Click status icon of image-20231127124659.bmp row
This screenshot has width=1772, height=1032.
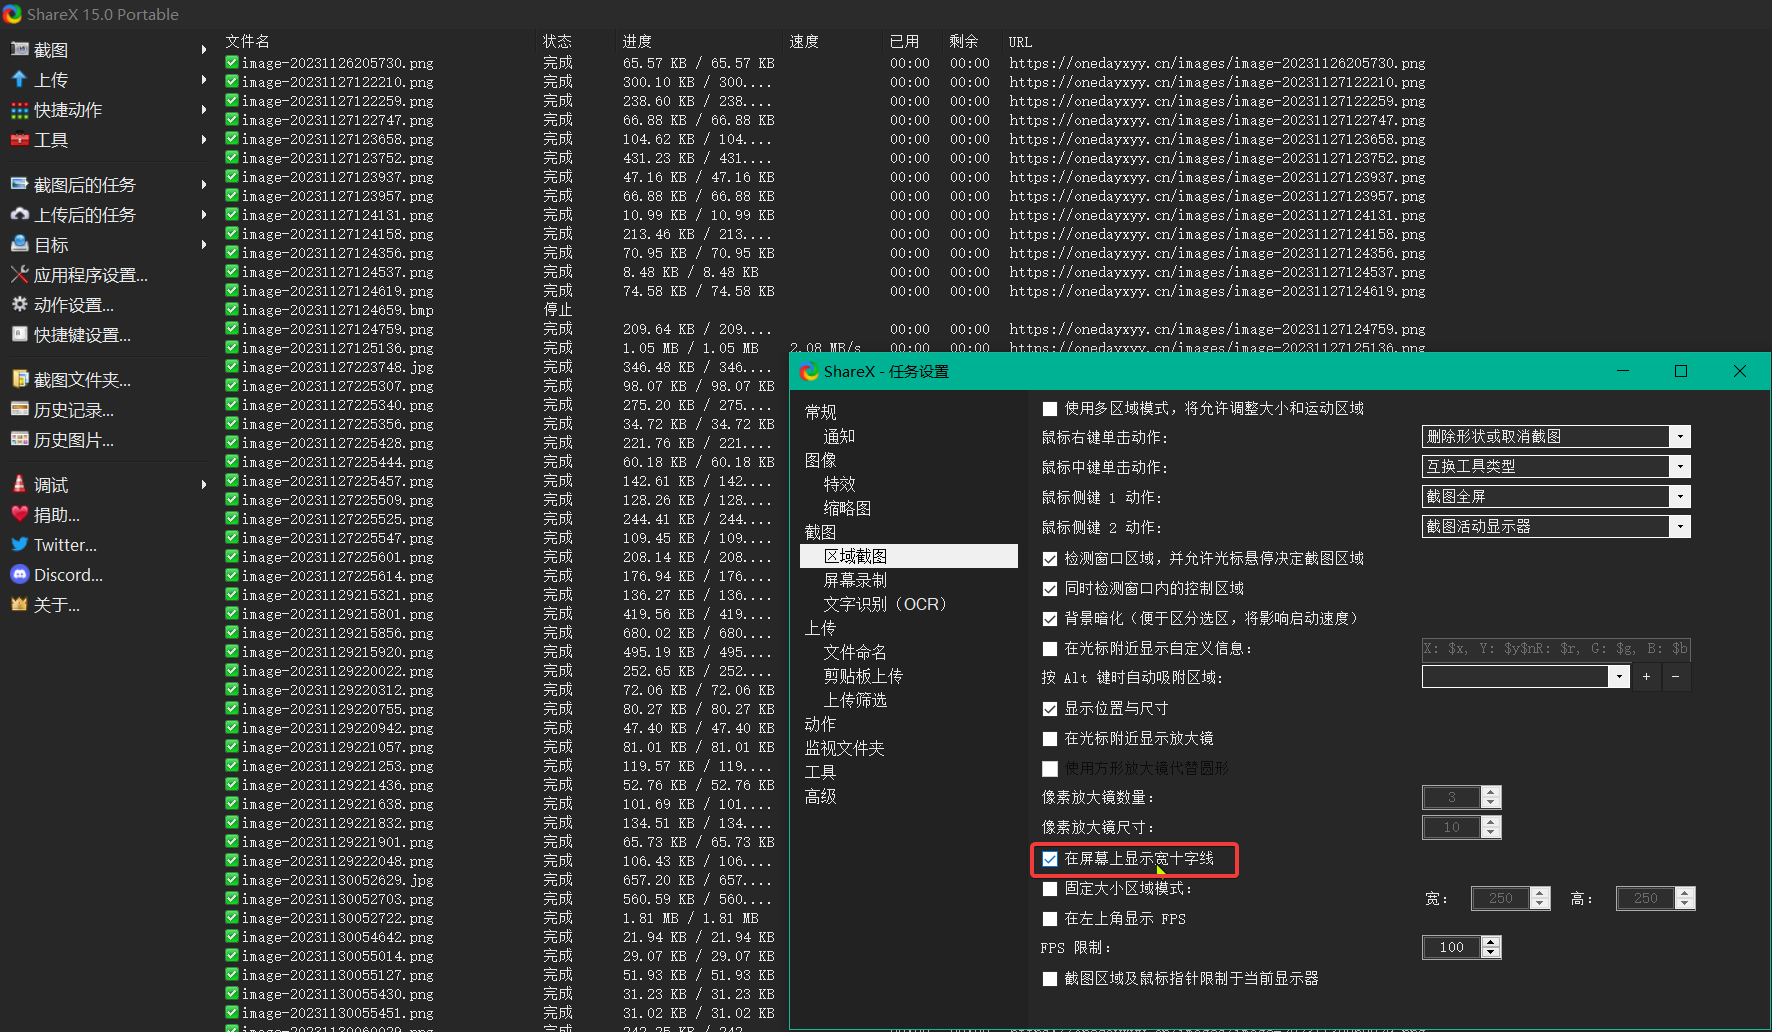pyautogui.click(x=232, y=309)
